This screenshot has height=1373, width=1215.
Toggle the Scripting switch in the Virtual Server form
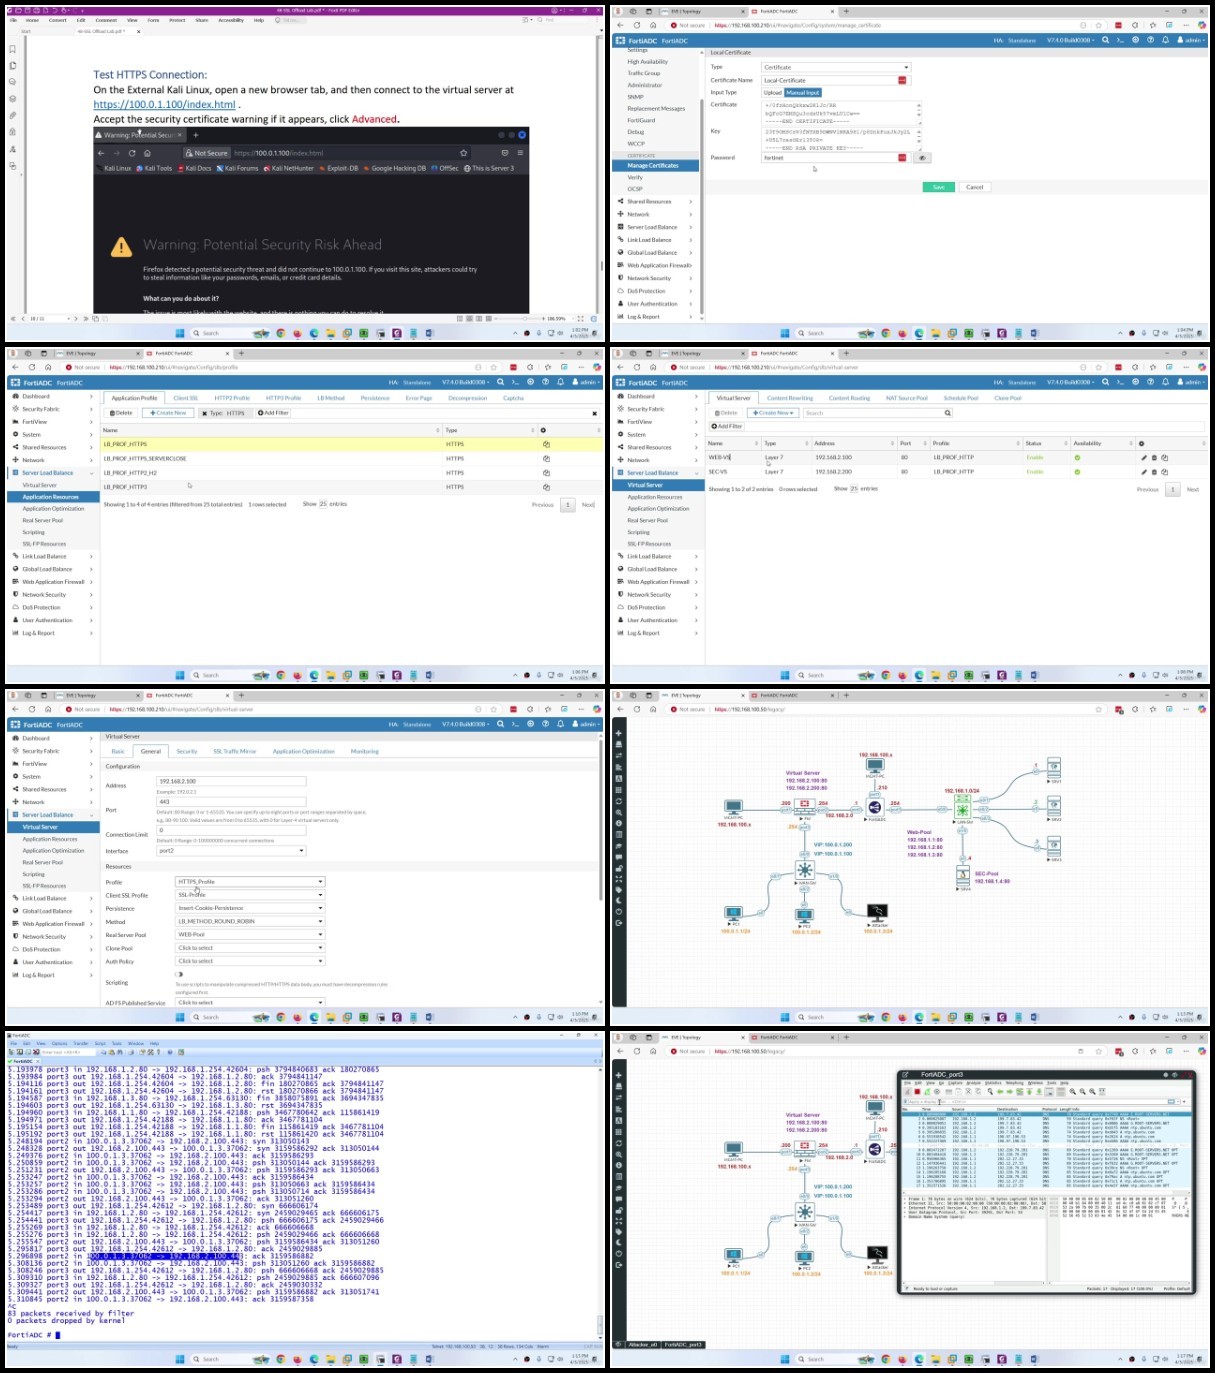coord(179,974)
